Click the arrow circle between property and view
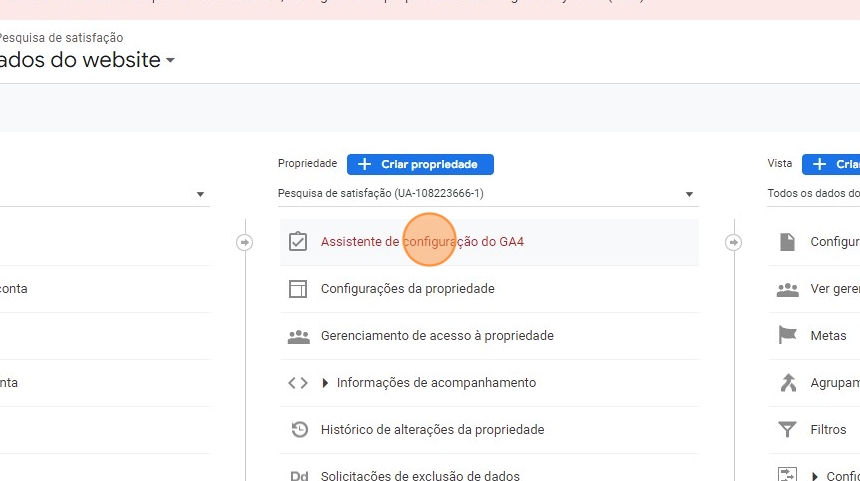This screenshot has width=860, height=481. [734, 242]
